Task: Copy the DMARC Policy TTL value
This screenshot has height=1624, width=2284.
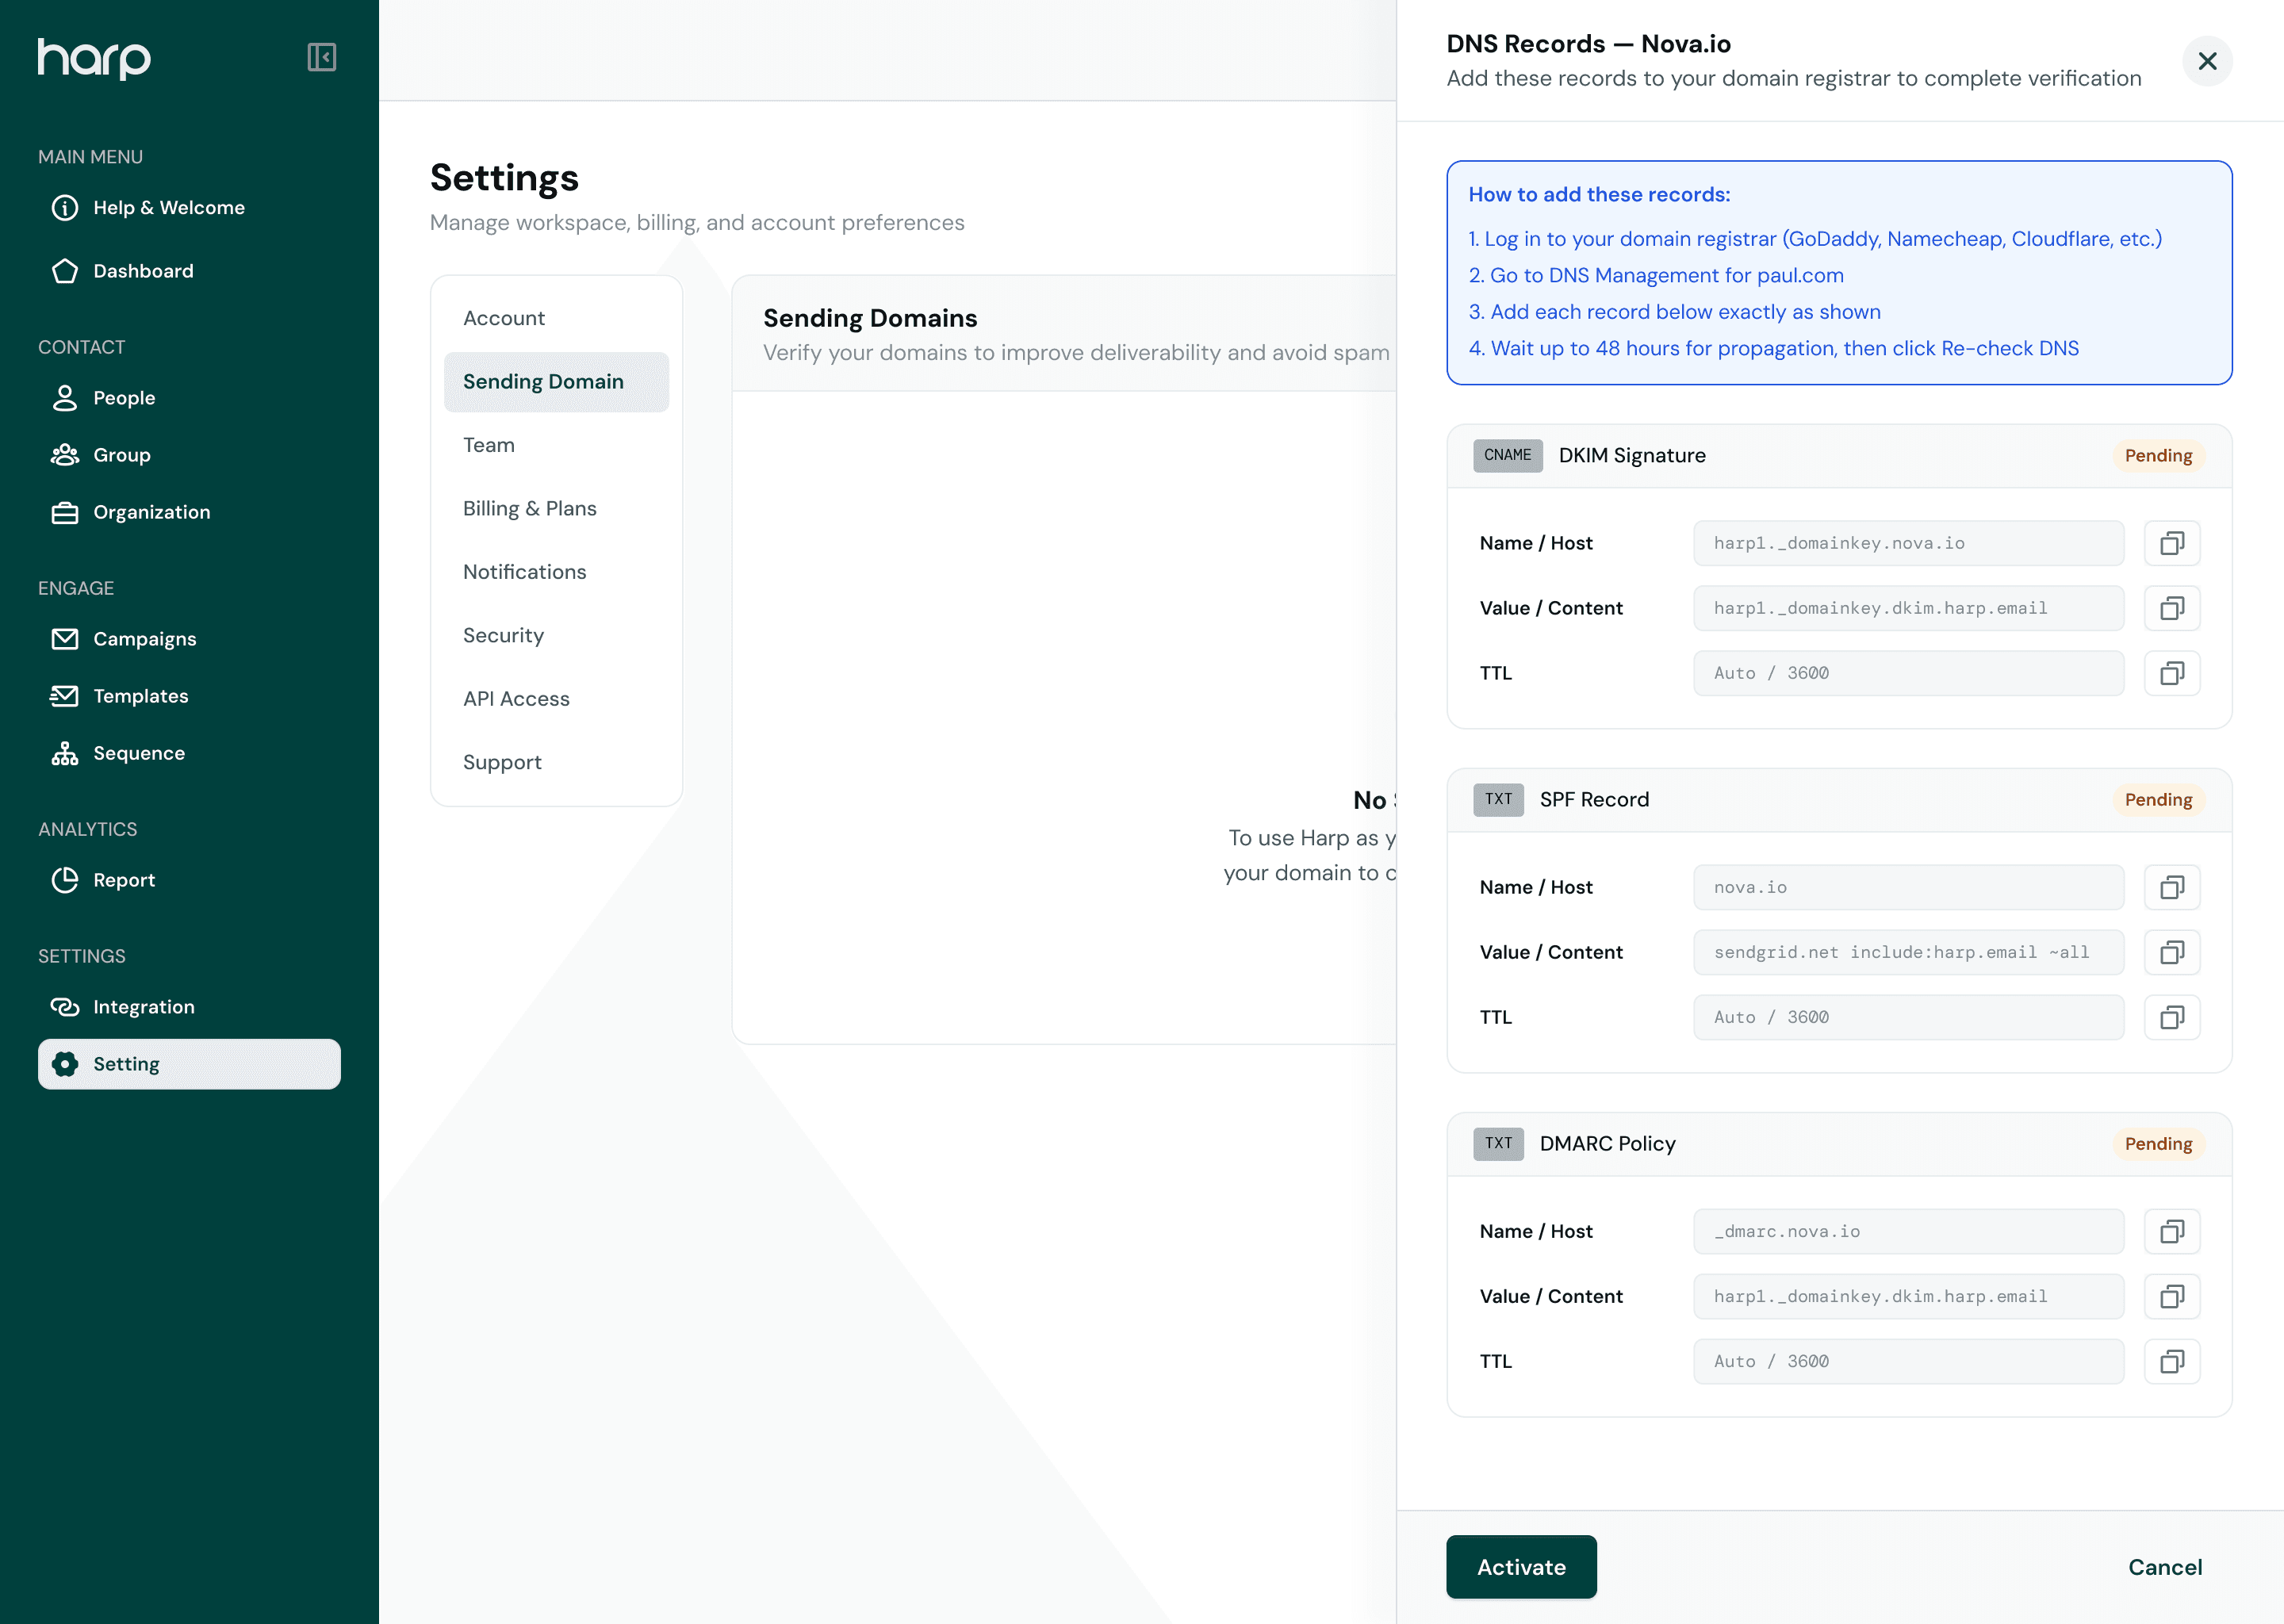Action: point(2172,1361)
